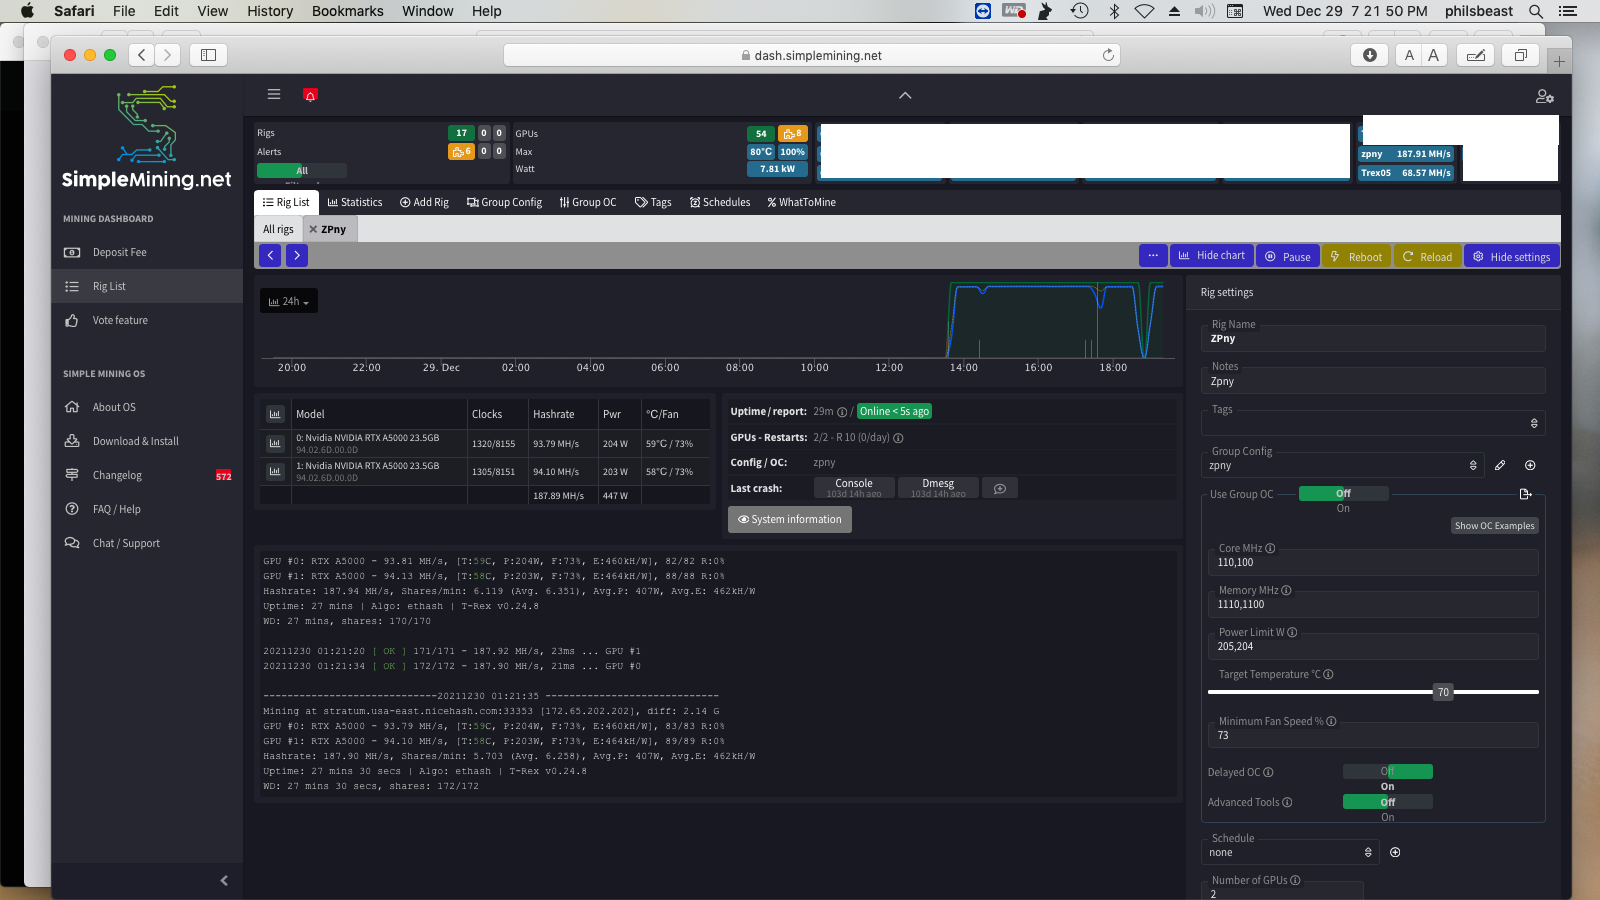Click Core MHz info icon

1270,548
